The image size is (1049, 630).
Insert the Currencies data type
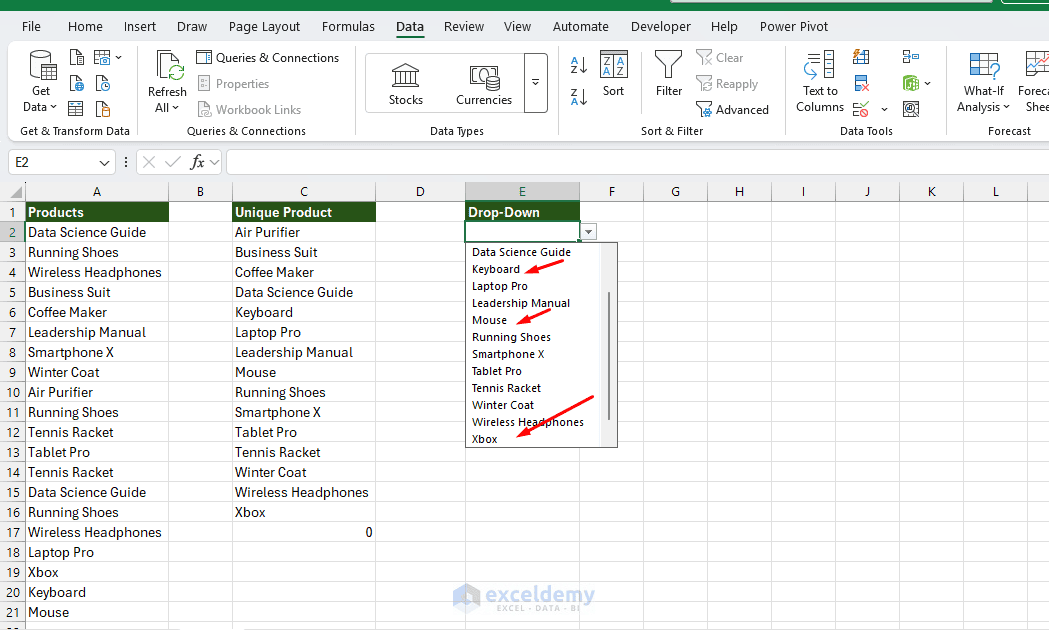click(484, 84)
